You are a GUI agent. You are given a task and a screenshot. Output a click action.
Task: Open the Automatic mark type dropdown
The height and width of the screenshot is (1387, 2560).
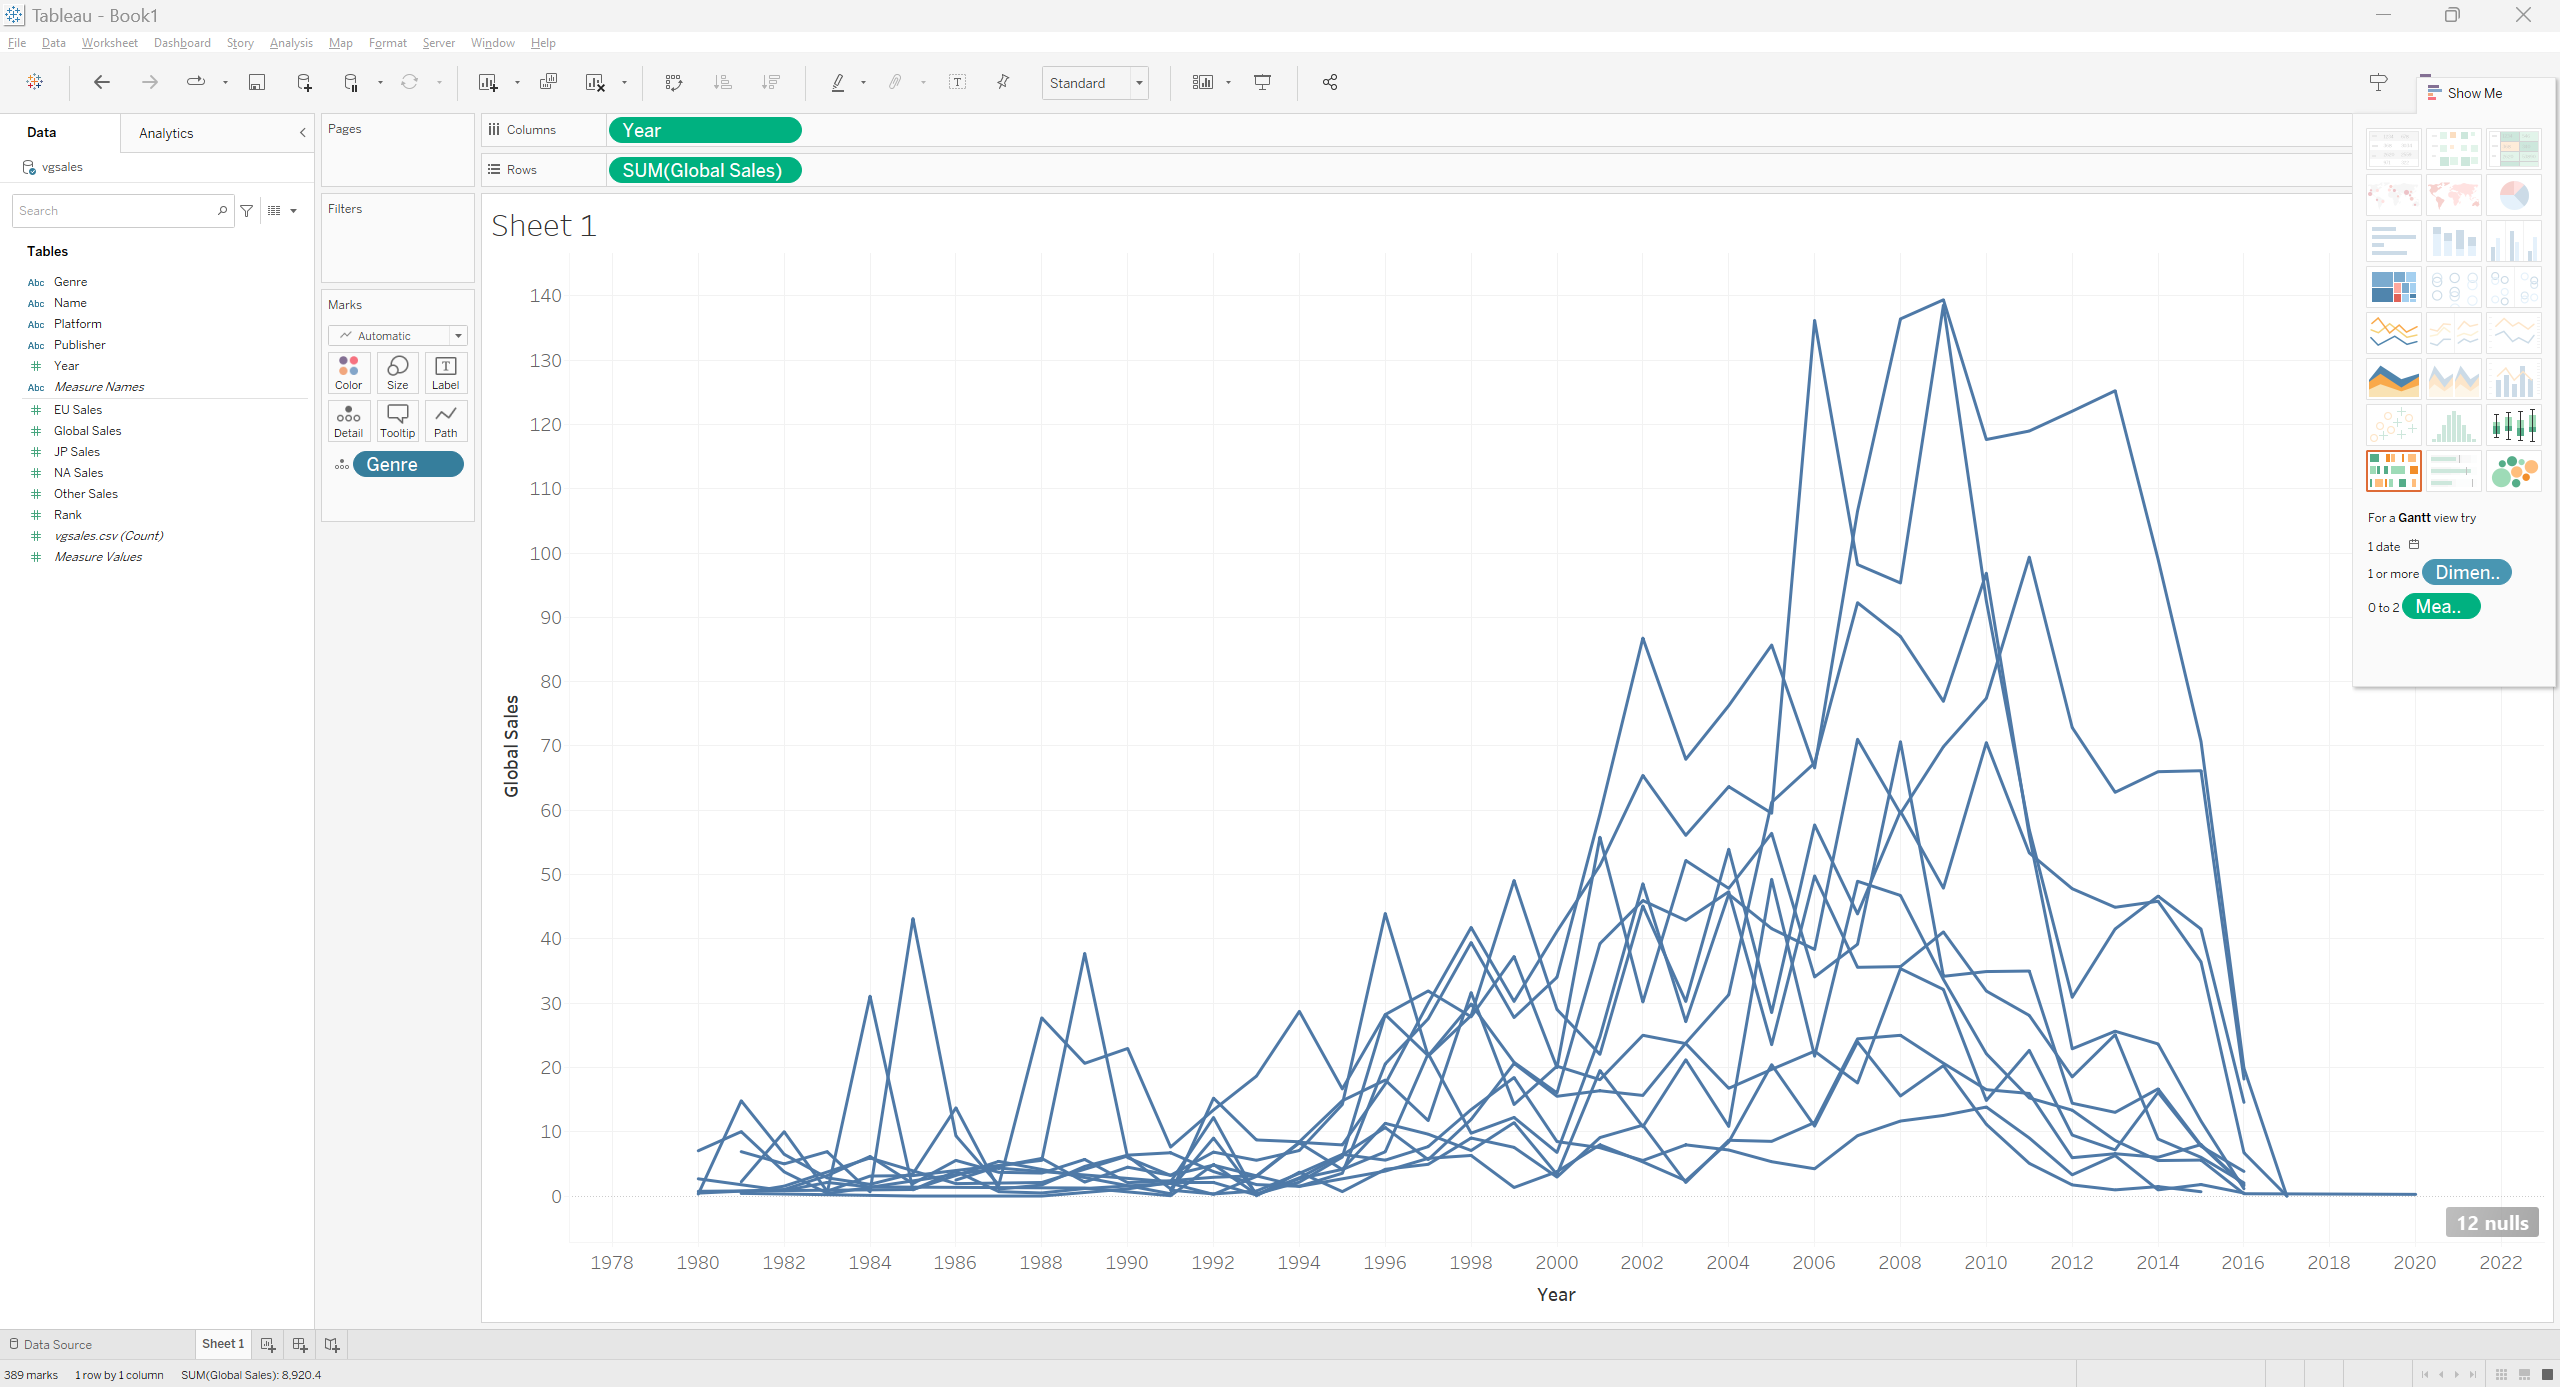pyautogui.click(x=398, y=336)
